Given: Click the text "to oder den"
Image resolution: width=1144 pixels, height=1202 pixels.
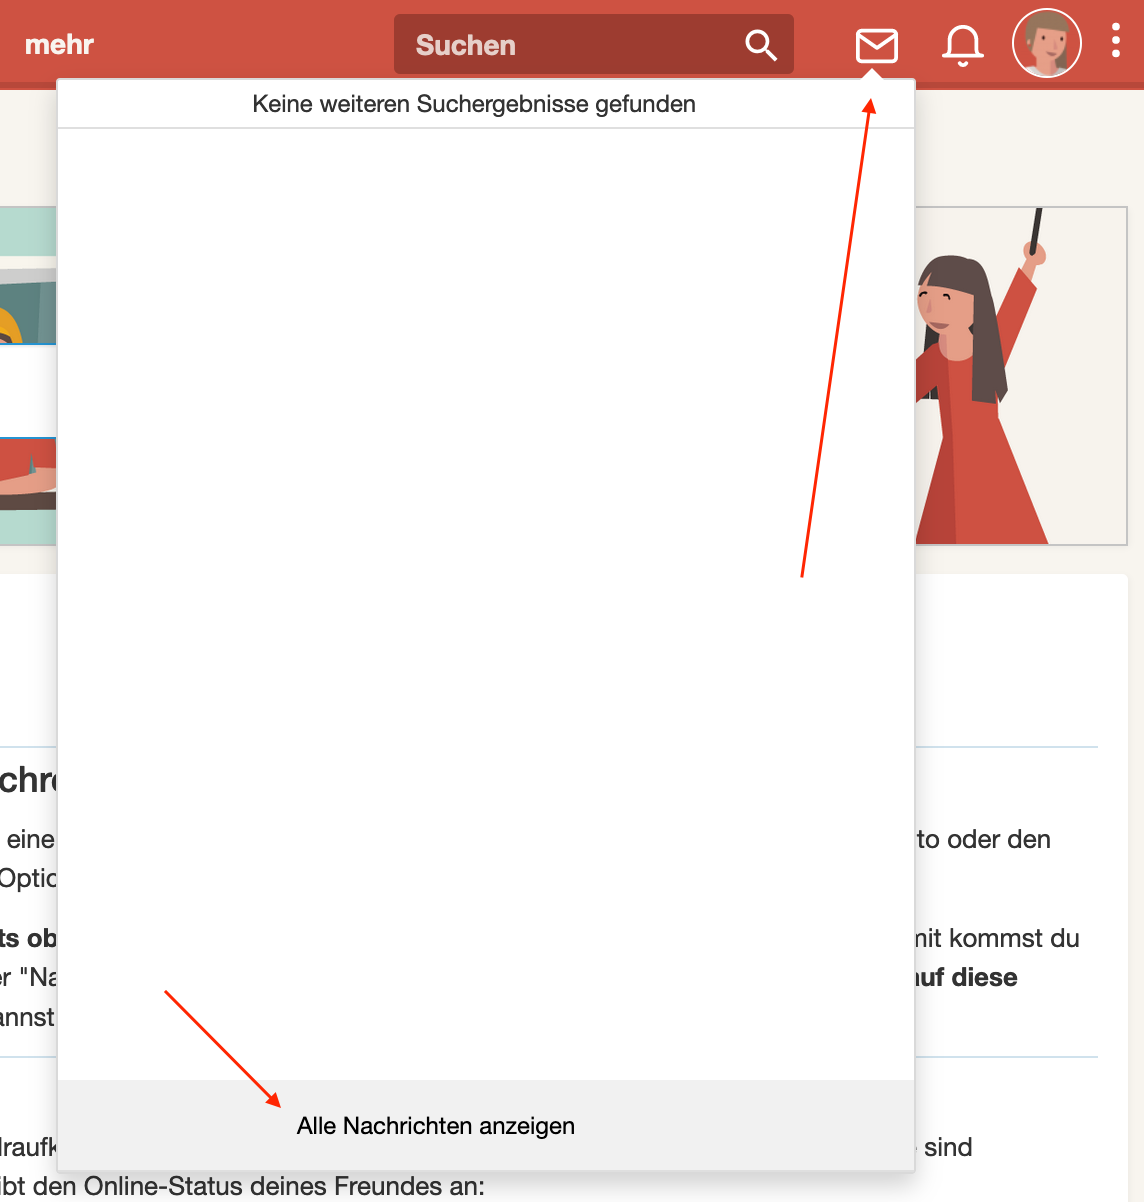Looking at the screenshot, I should click(984, 839).
